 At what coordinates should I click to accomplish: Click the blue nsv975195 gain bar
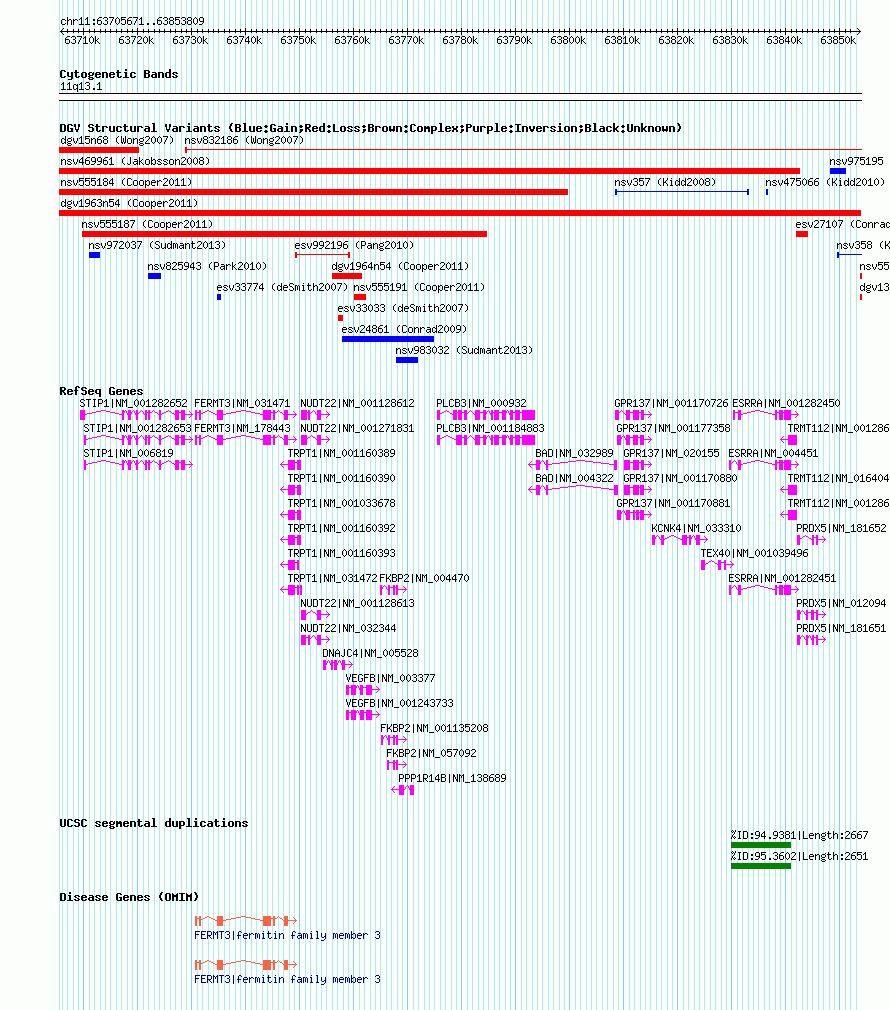[837, 171]
